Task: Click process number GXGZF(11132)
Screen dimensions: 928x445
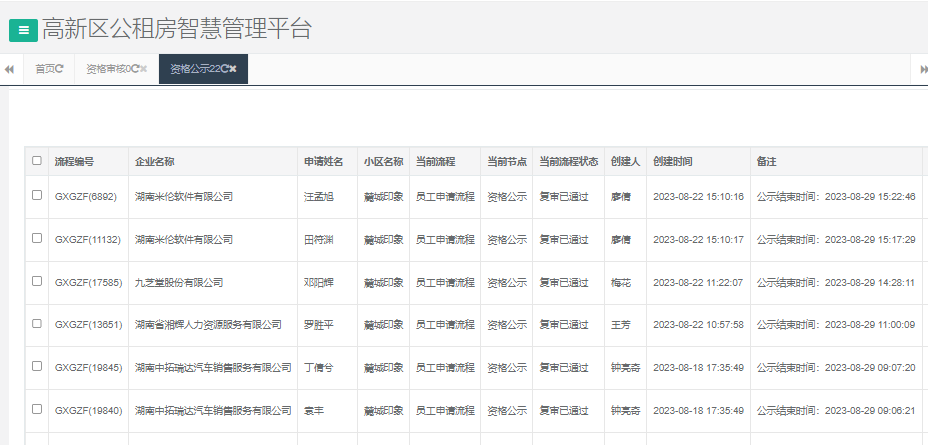Action: point(88,240)
